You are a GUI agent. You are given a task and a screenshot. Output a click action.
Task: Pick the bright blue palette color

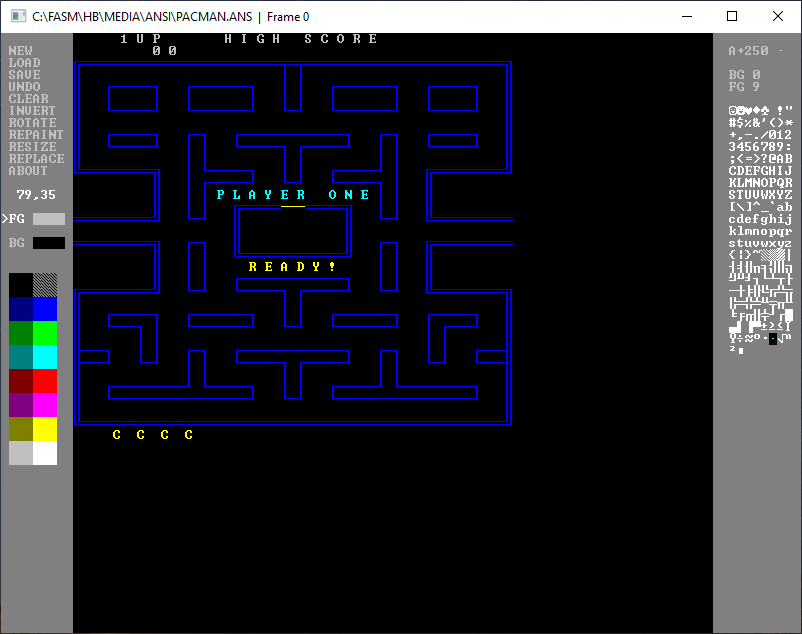pyautogui.click(x=45, y=309)
